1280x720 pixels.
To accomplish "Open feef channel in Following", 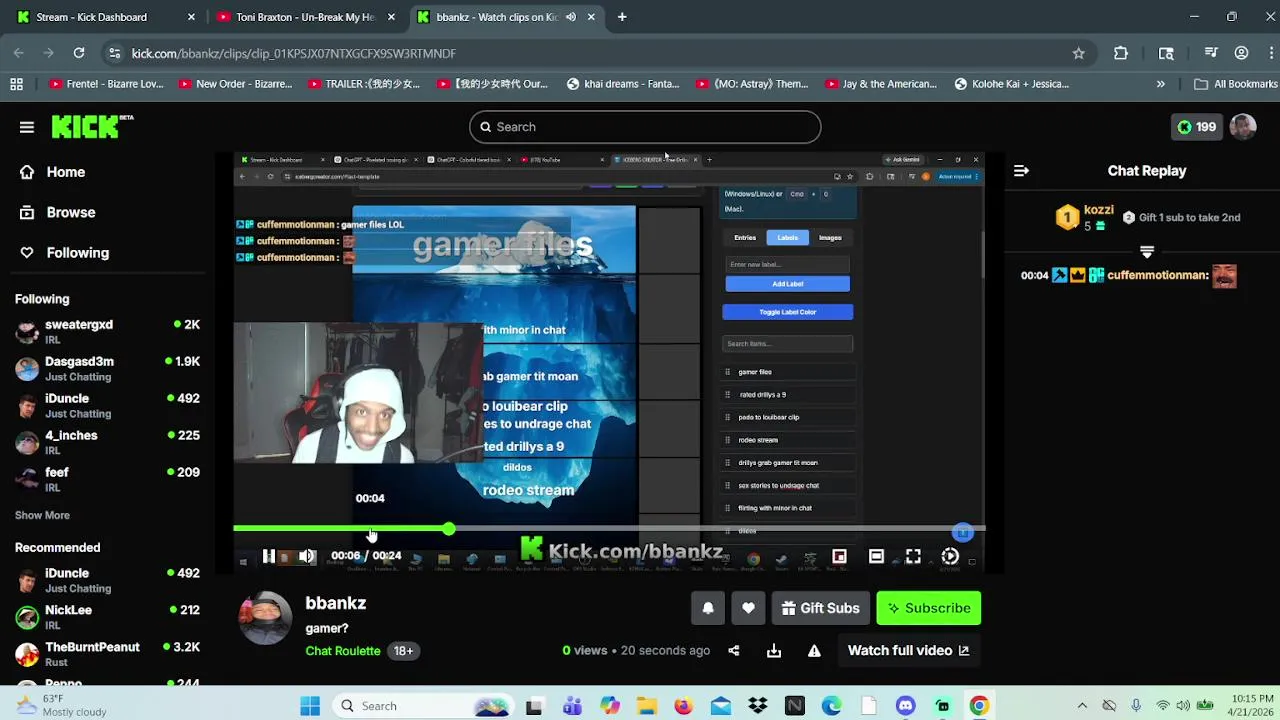I will pyautogui.click(x=107, y=480).
